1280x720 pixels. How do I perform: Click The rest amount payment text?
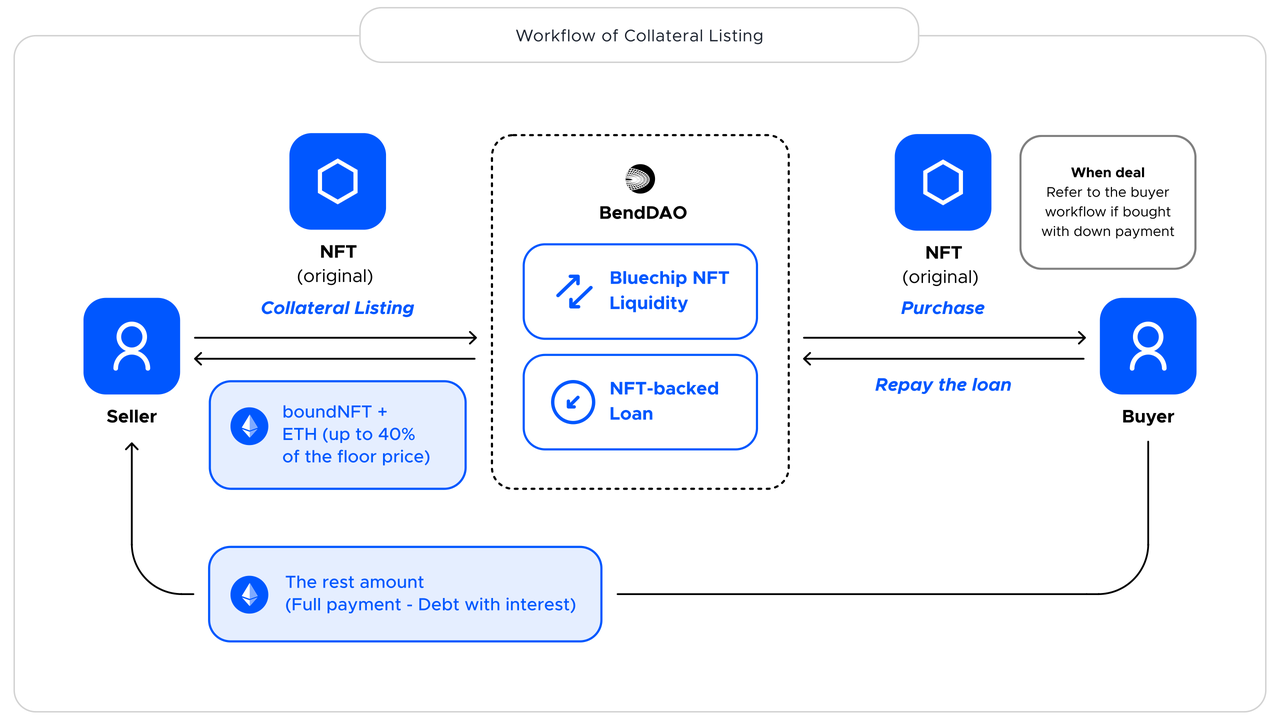tap(430, 593)
